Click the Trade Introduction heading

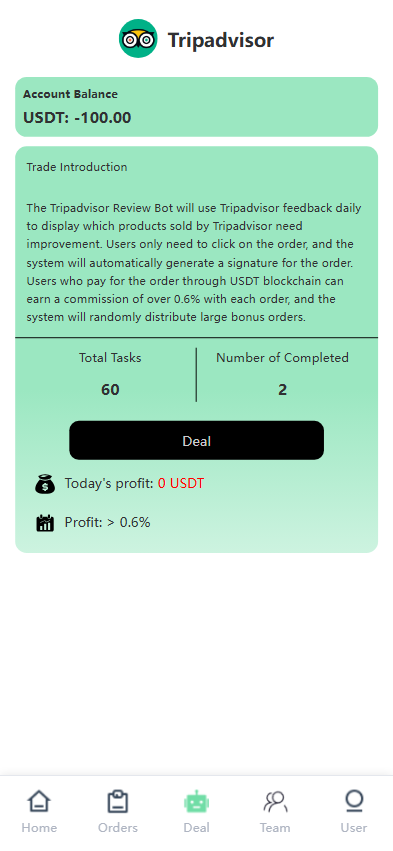point(77,167)
